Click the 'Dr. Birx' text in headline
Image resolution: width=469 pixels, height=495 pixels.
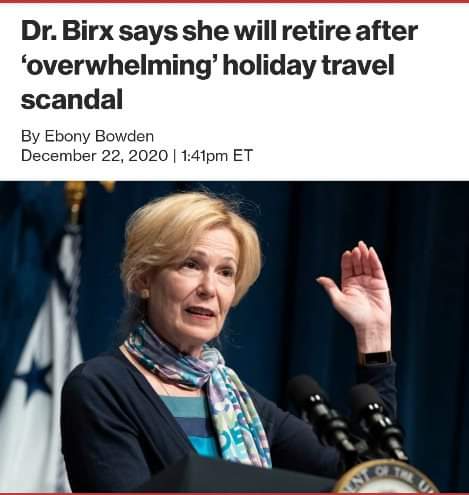(64, 31)
